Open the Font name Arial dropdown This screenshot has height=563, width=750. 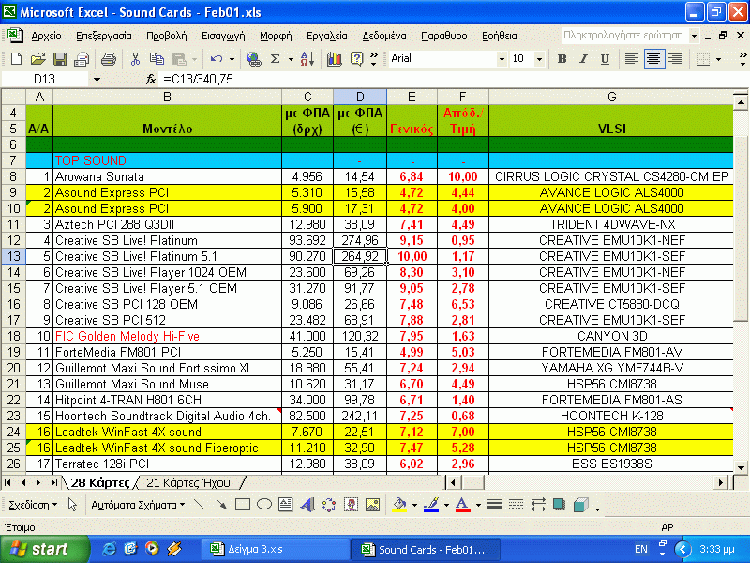point(501,59)
